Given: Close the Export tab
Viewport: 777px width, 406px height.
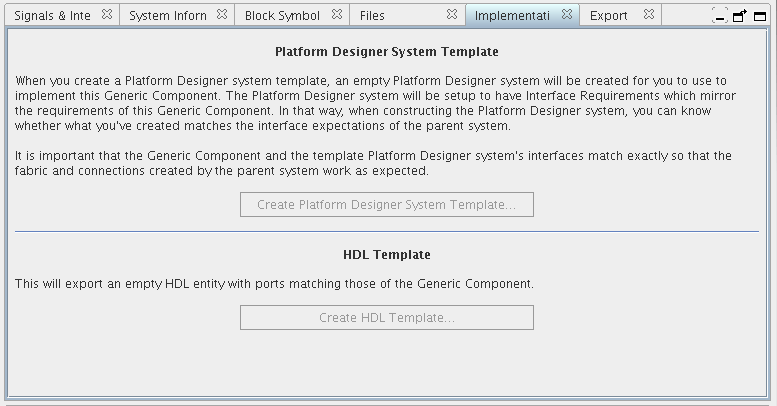Looking at the screenshot, I should 649,15.
